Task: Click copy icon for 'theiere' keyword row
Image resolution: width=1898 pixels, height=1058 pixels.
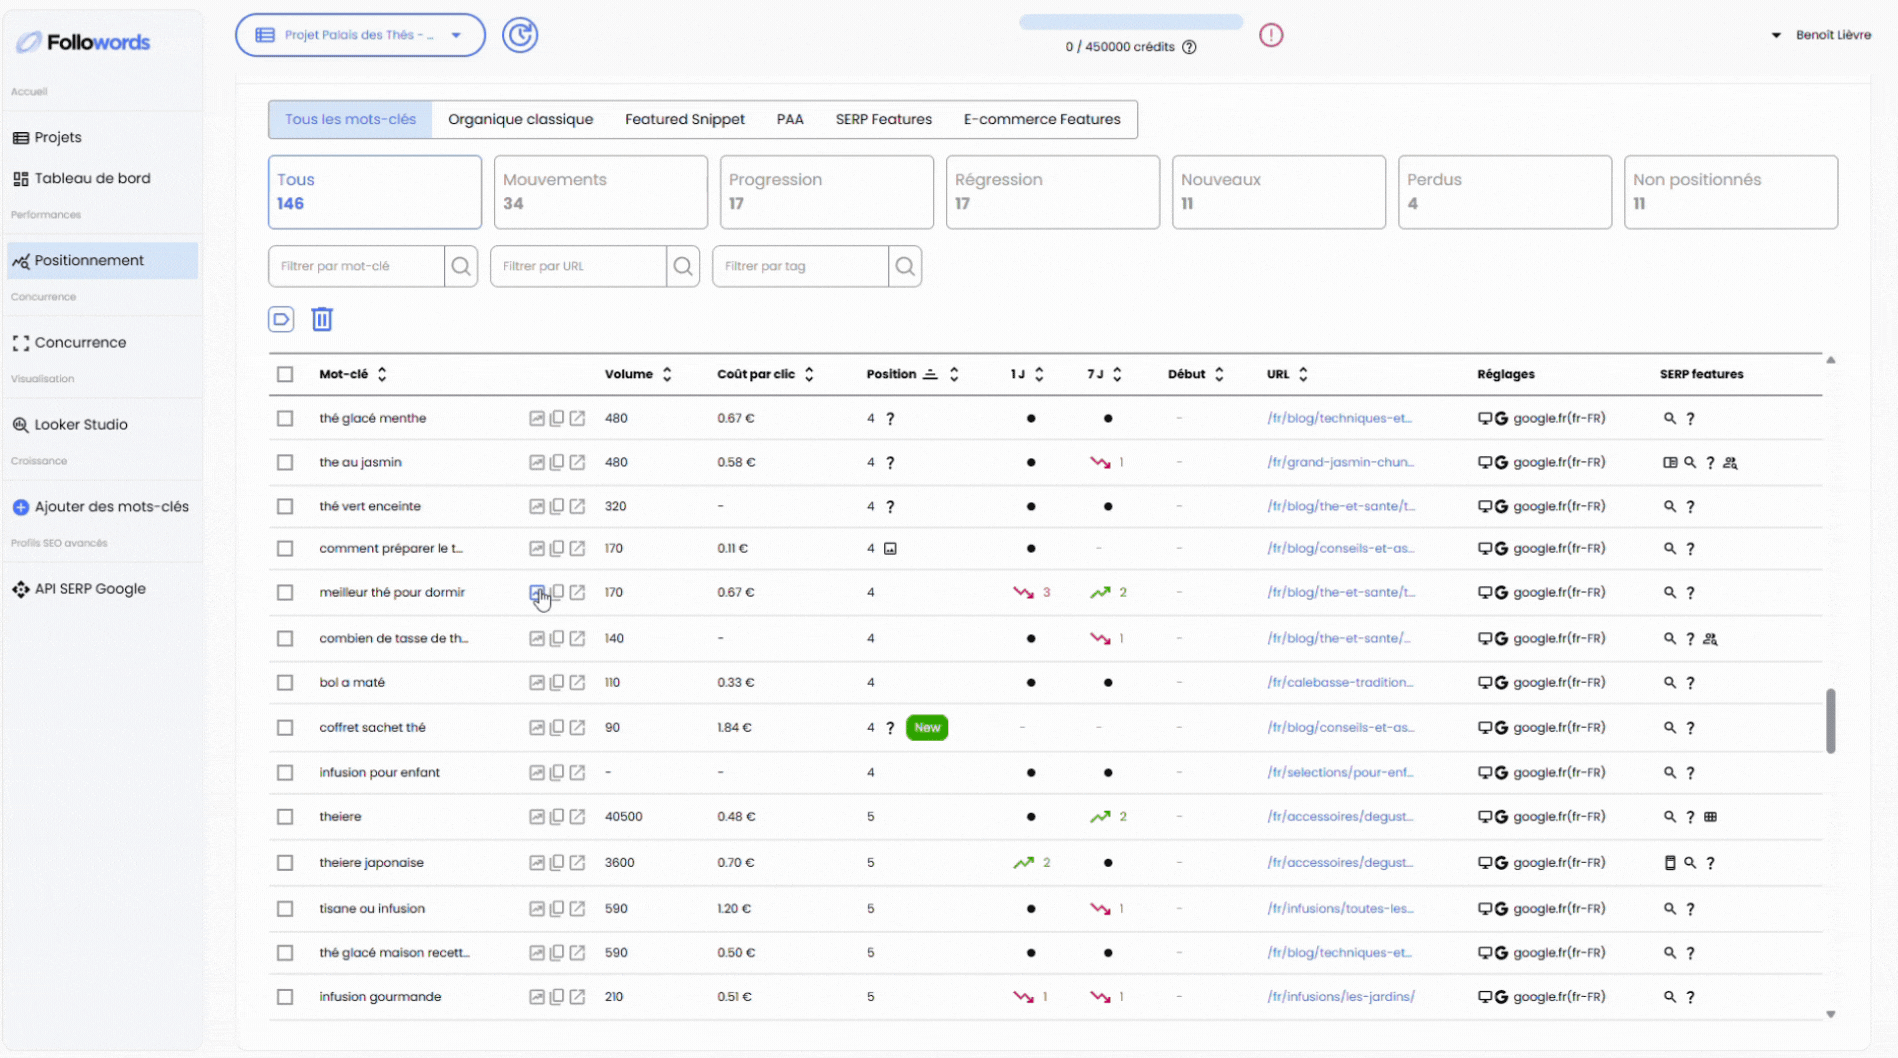Action: [x=557, y=817]
